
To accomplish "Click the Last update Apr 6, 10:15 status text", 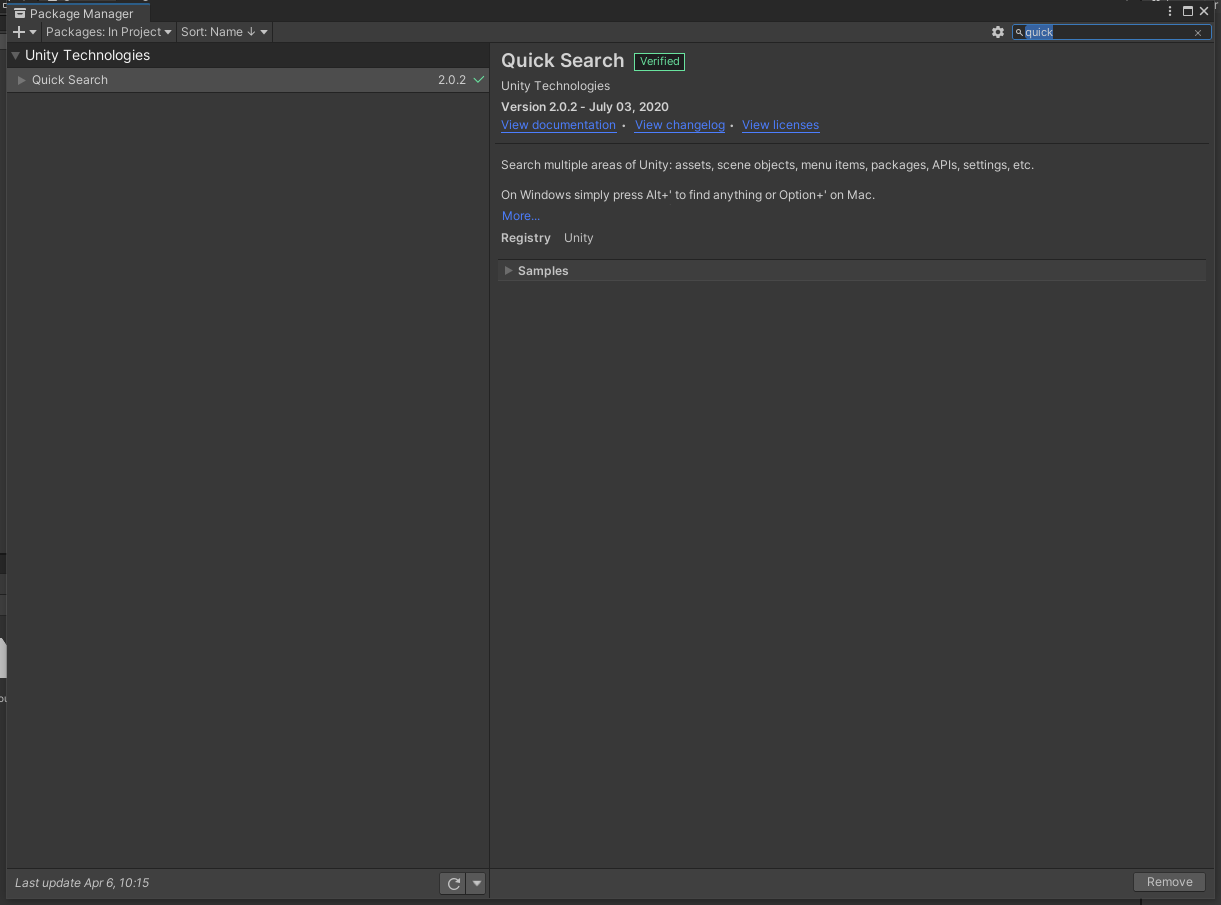I will point(82,883).
